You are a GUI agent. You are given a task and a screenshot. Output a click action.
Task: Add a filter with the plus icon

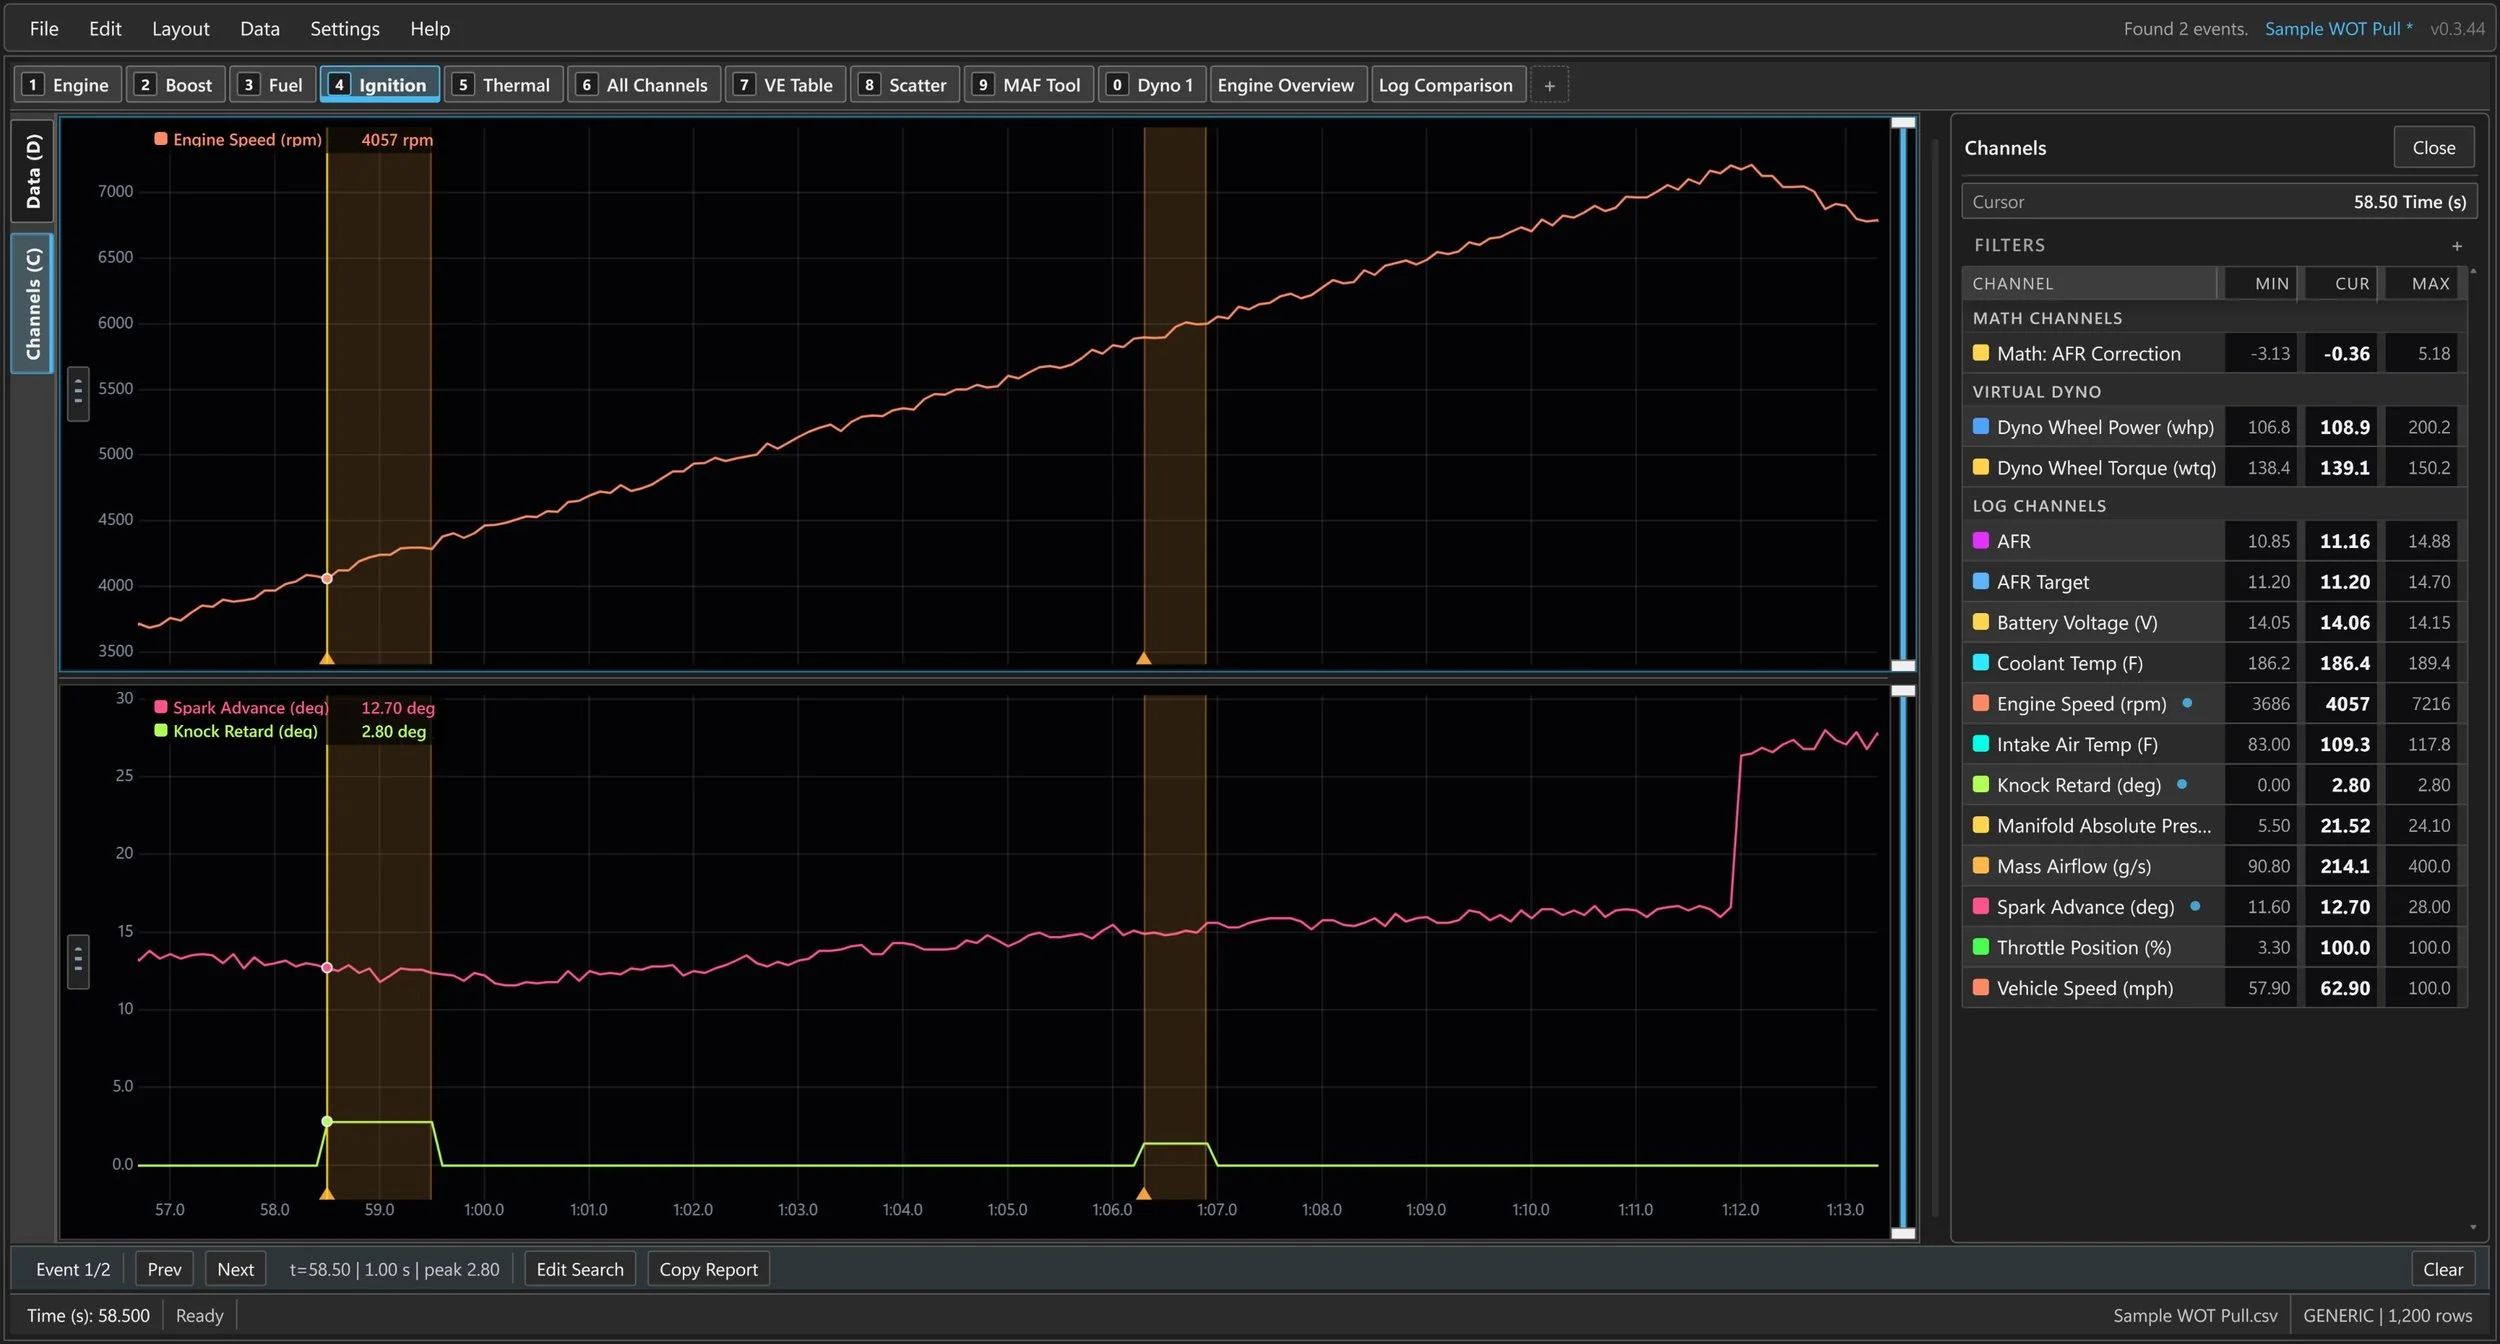2457,246
